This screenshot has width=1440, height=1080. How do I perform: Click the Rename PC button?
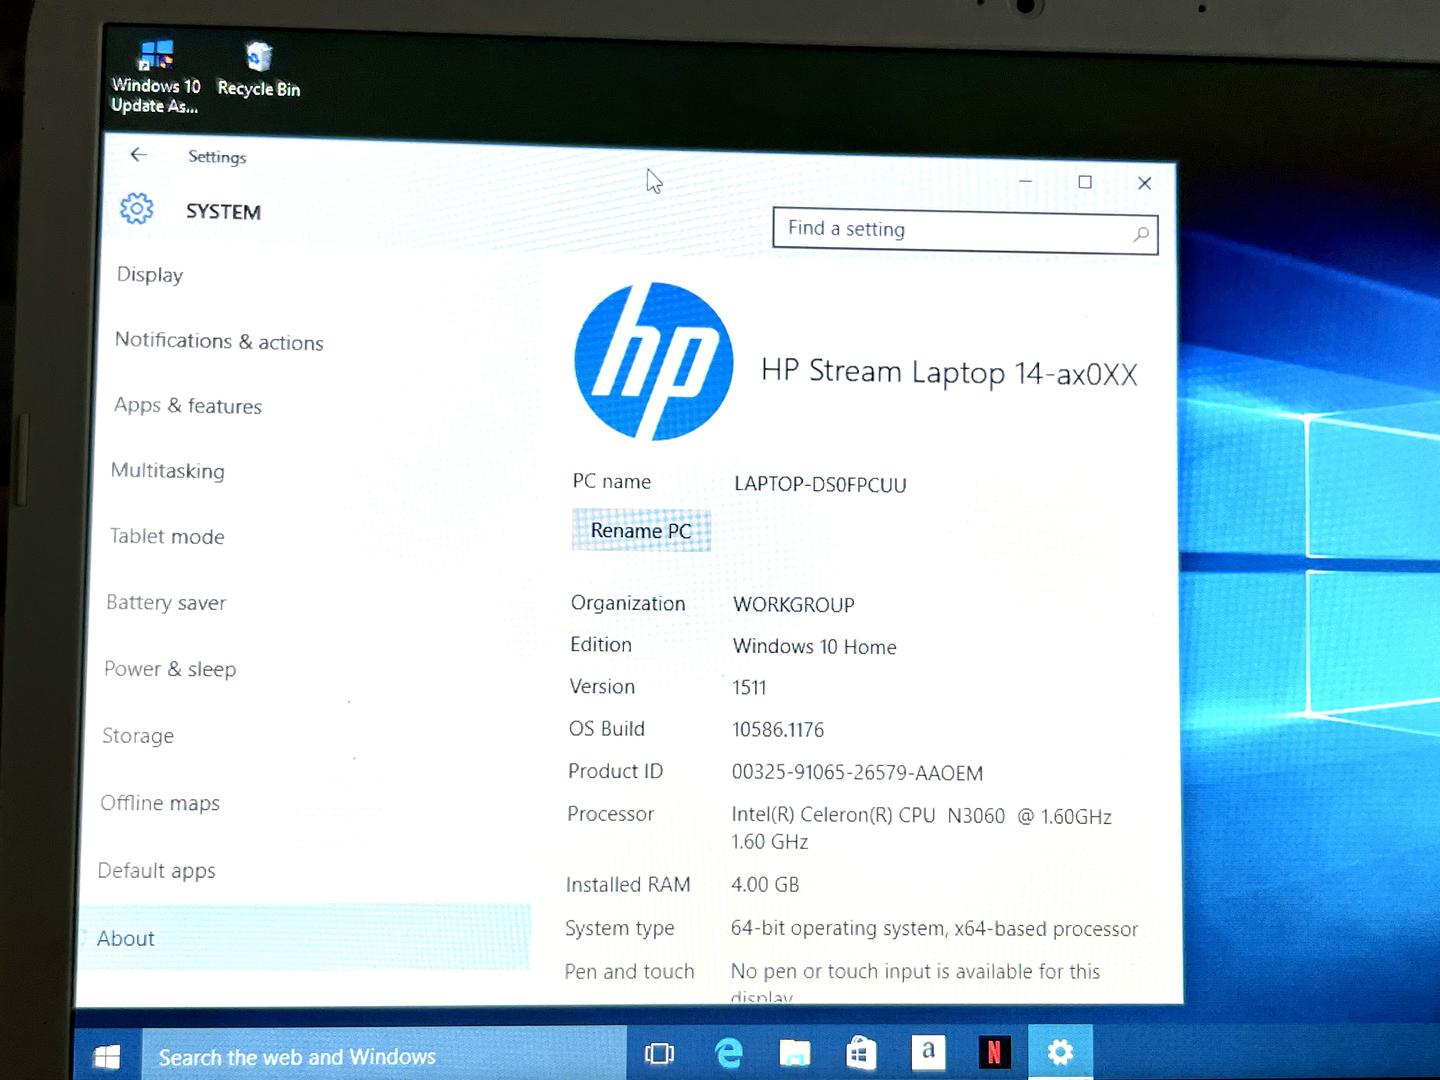pyautogui.click(x=641, y=530)
